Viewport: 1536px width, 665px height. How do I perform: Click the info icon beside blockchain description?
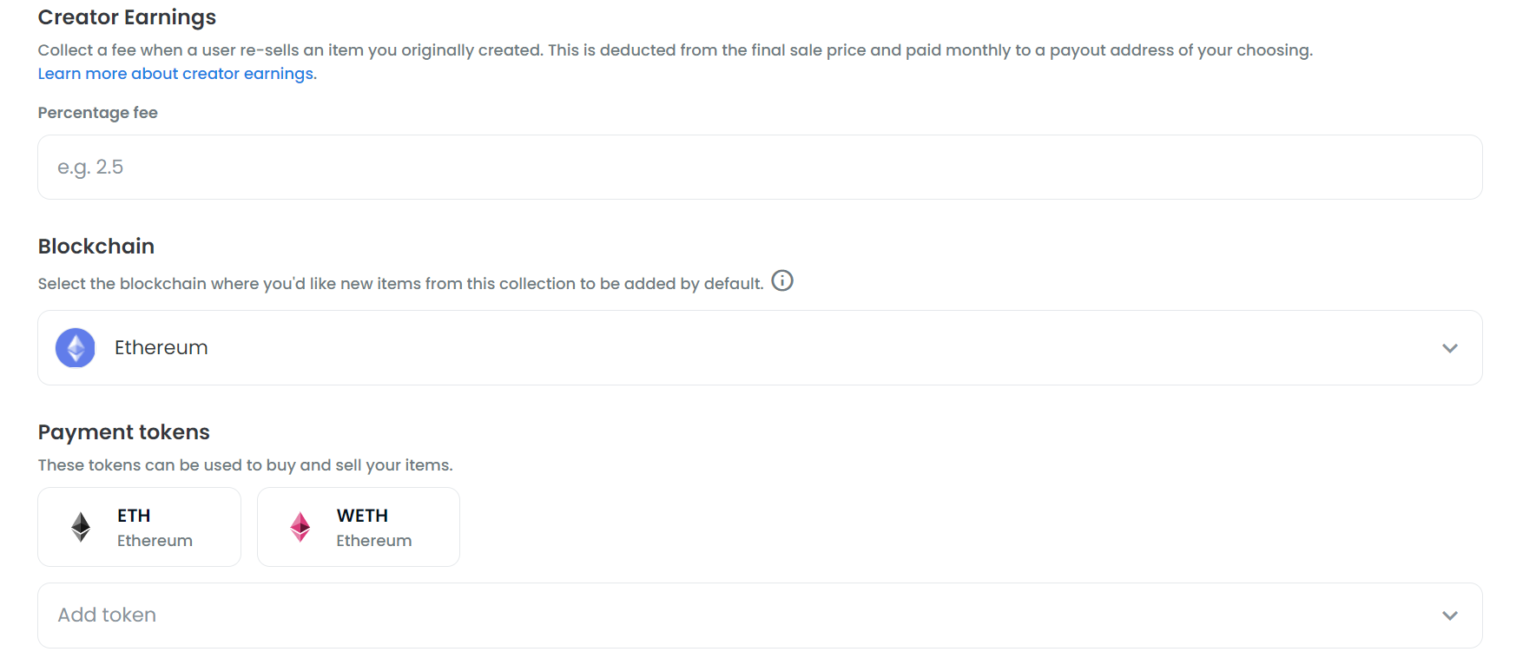coord(783,281)
